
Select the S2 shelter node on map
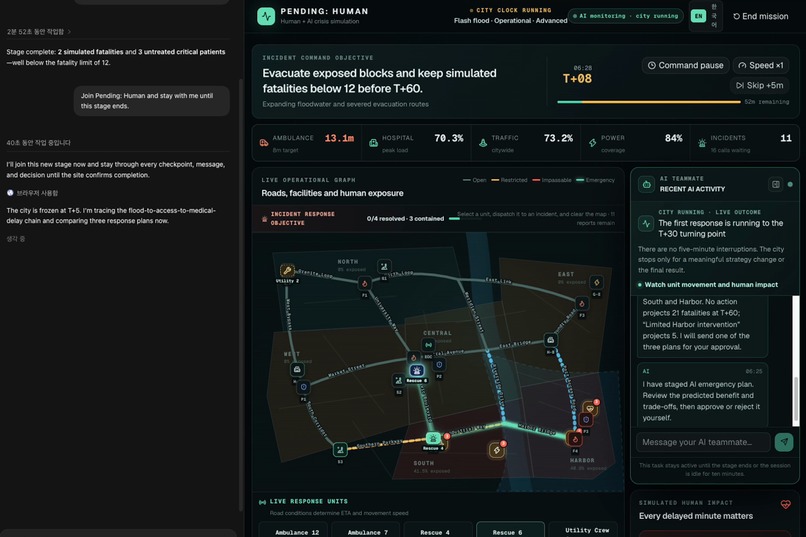pos(398,380)
